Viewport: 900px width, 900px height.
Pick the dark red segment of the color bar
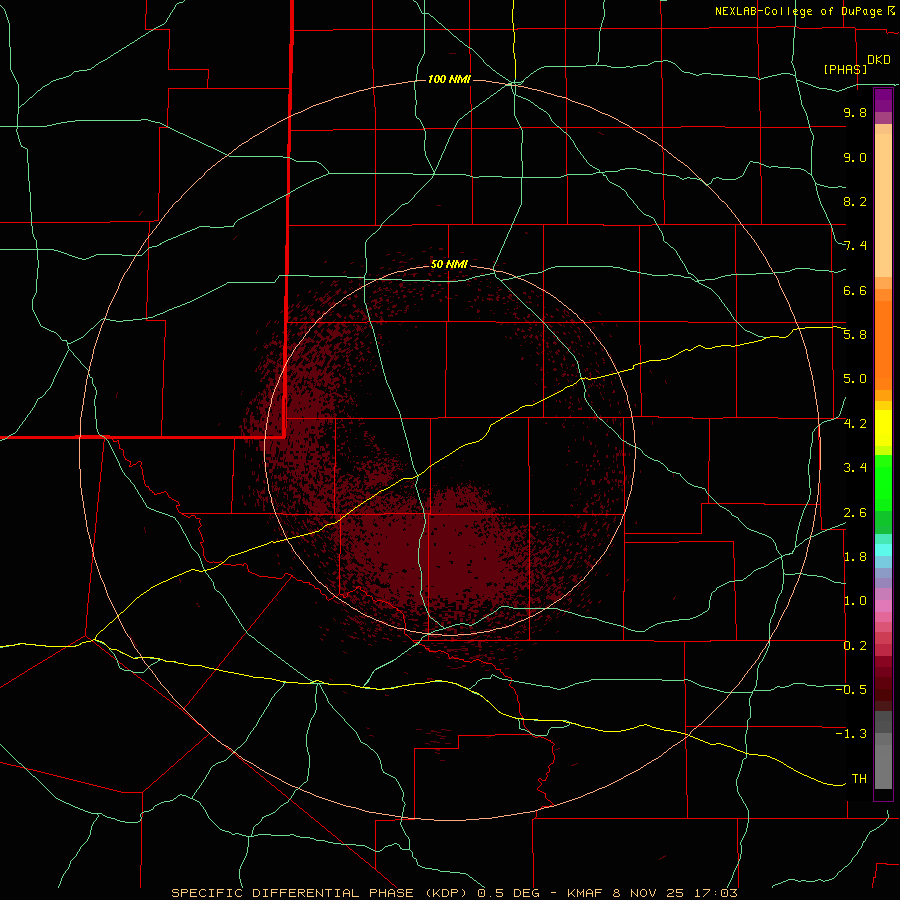pyautogui.click(x=883, y=683)
